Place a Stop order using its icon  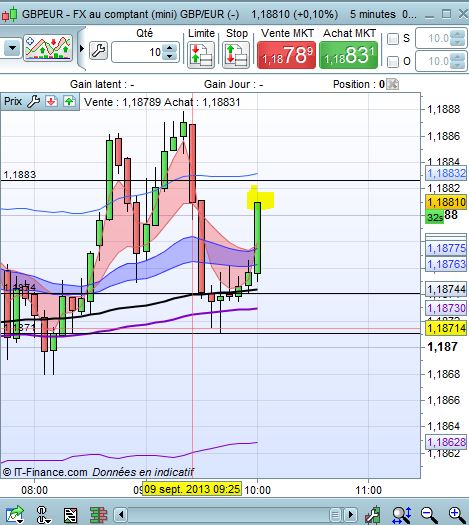[236, 55]
